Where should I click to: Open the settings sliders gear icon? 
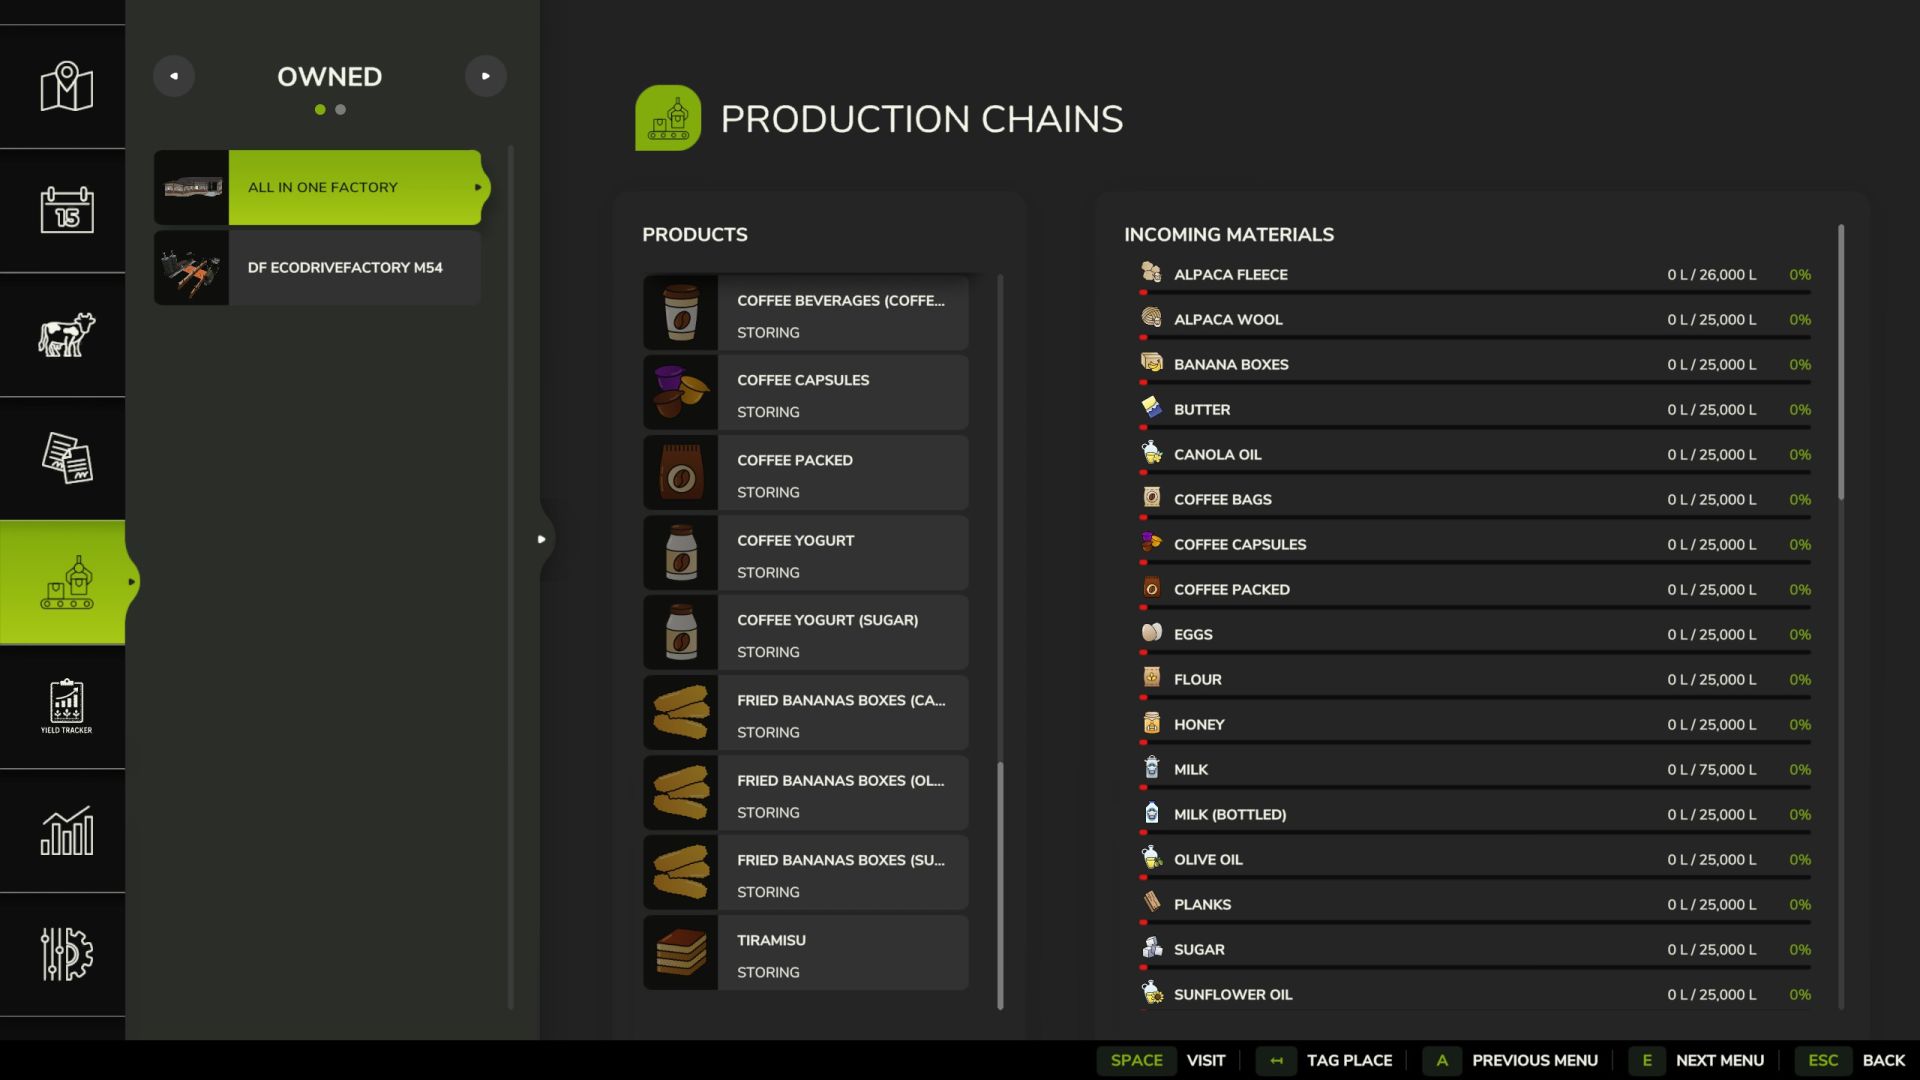66,954
